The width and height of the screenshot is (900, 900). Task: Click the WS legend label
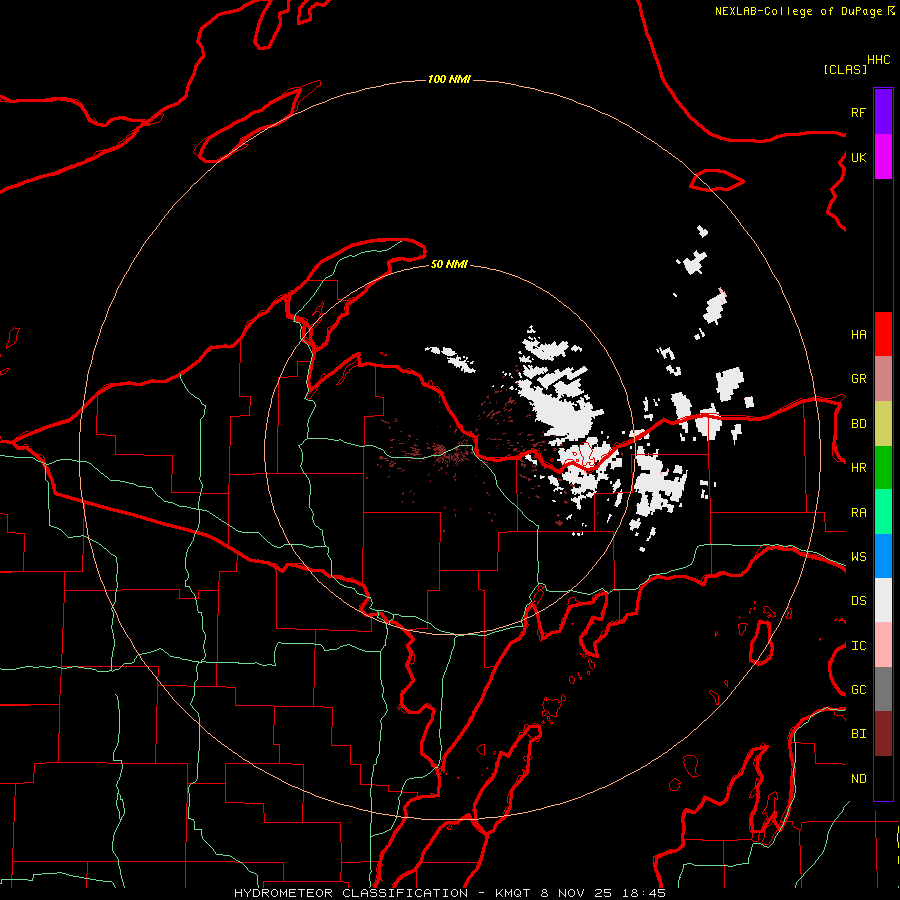858,557
